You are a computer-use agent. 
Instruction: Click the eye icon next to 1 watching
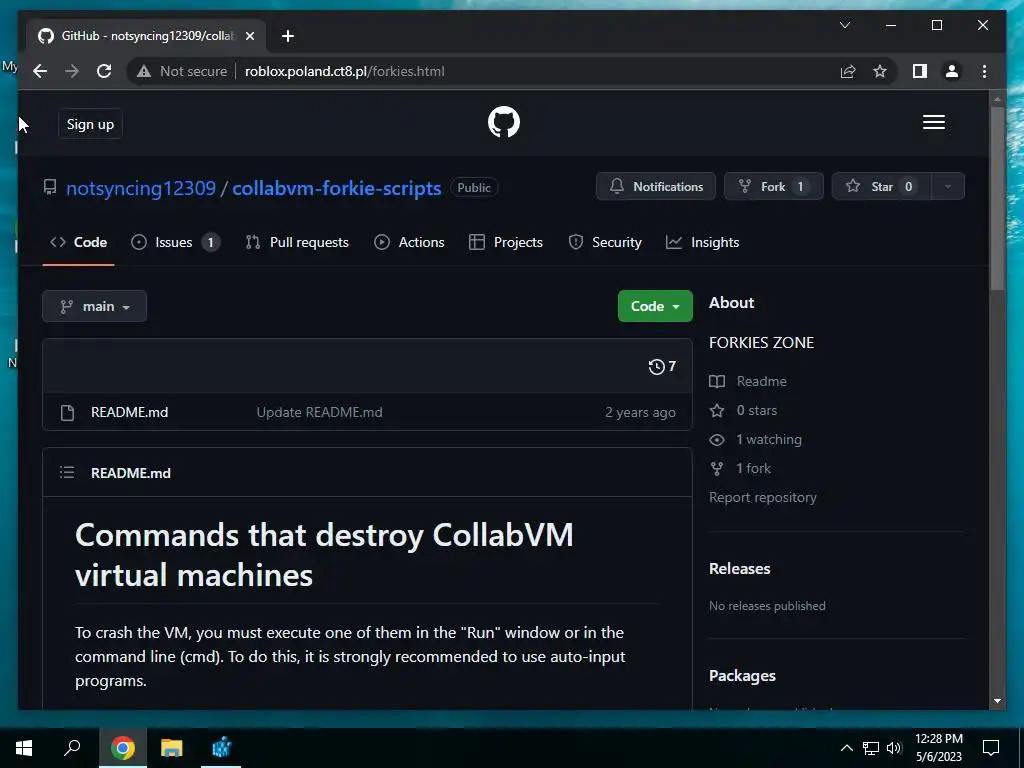(717, 440)
